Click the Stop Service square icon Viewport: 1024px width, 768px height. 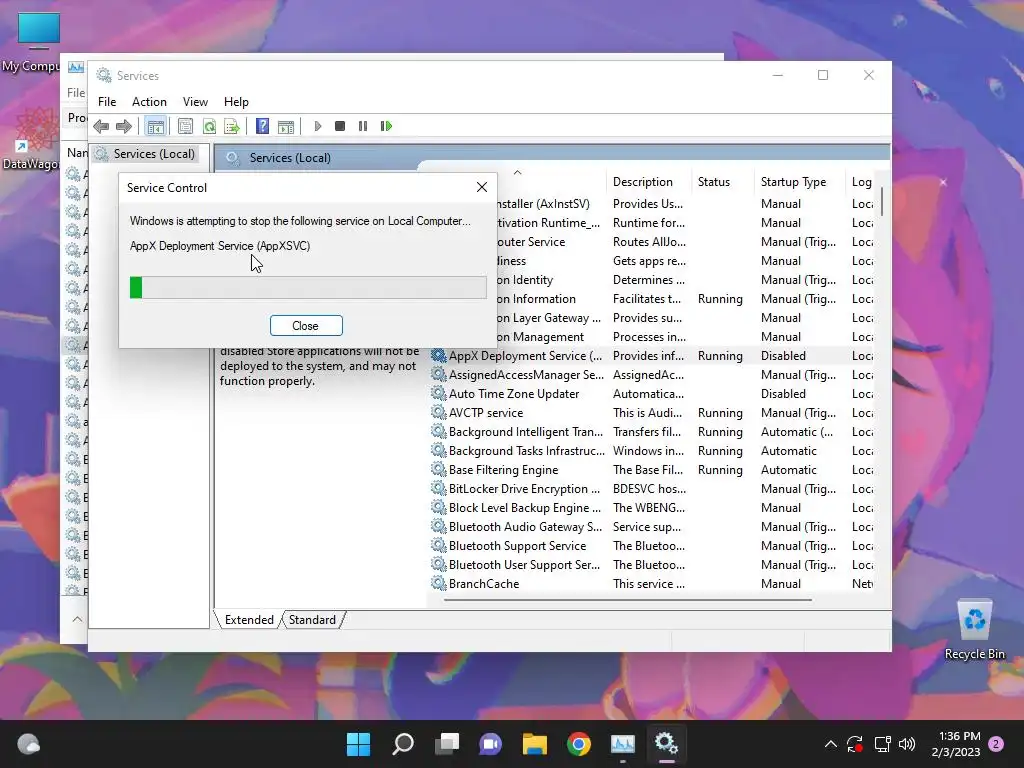[340, 126]
